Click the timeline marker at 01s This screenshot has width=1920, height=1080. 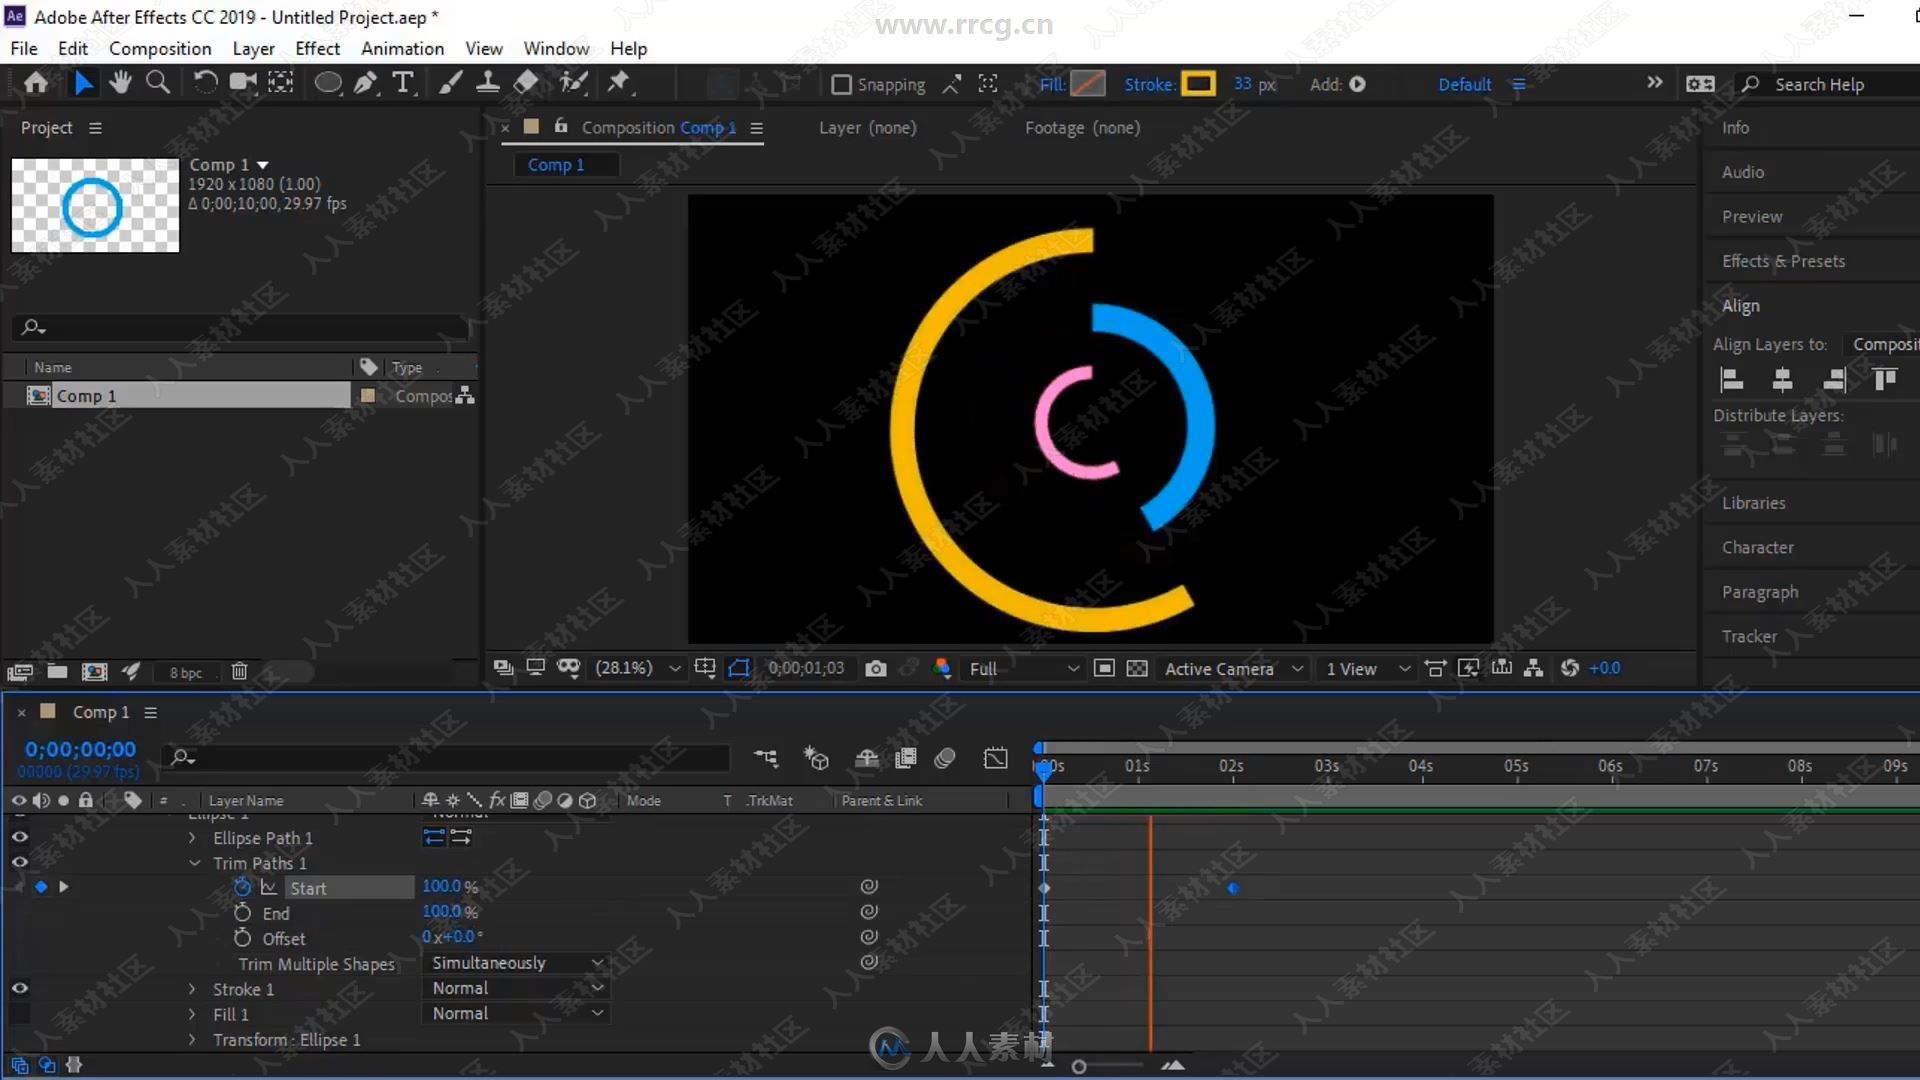(x=1137, y=765)
